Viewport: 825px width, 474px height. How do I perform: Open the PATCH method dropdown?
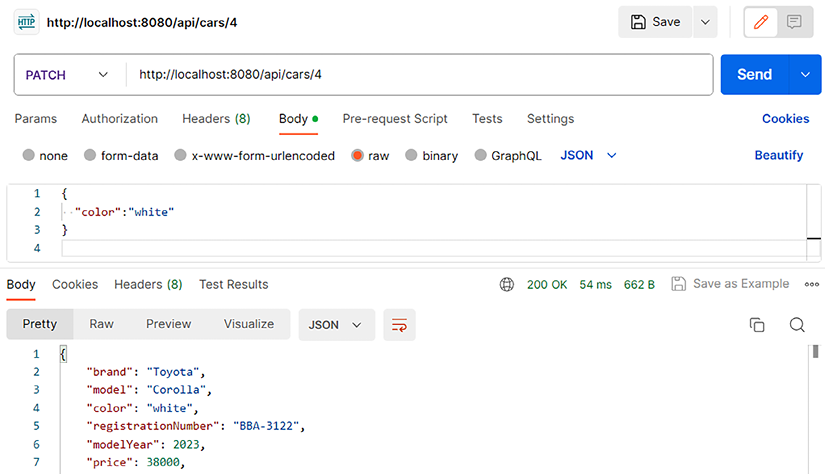point(67,75)
